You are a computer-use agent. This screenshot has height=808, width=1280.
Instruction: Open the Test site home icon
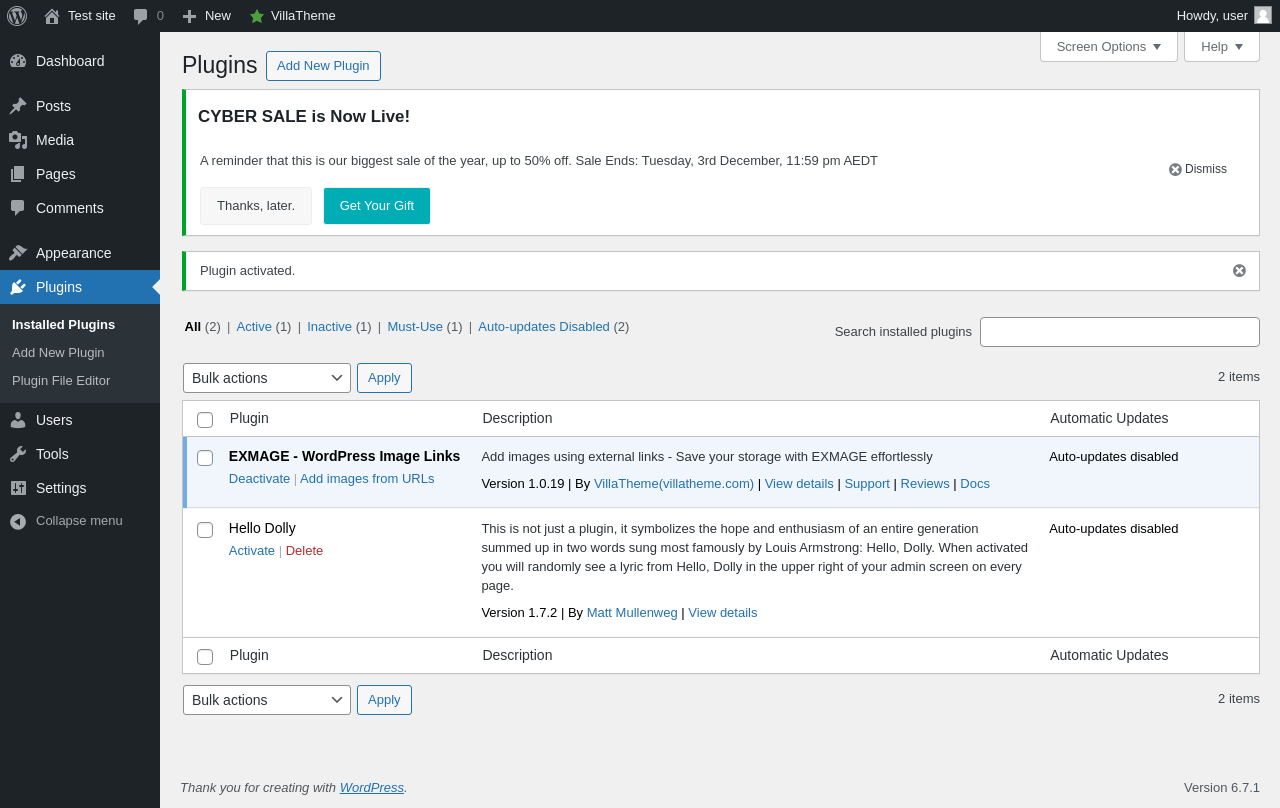tap(52, 16)
